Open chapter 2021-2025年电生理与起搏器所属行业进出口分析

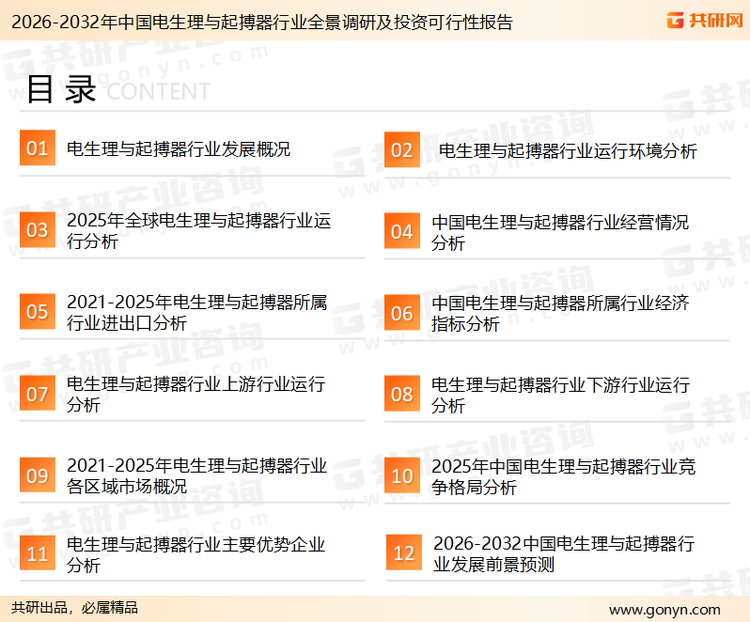197,312
